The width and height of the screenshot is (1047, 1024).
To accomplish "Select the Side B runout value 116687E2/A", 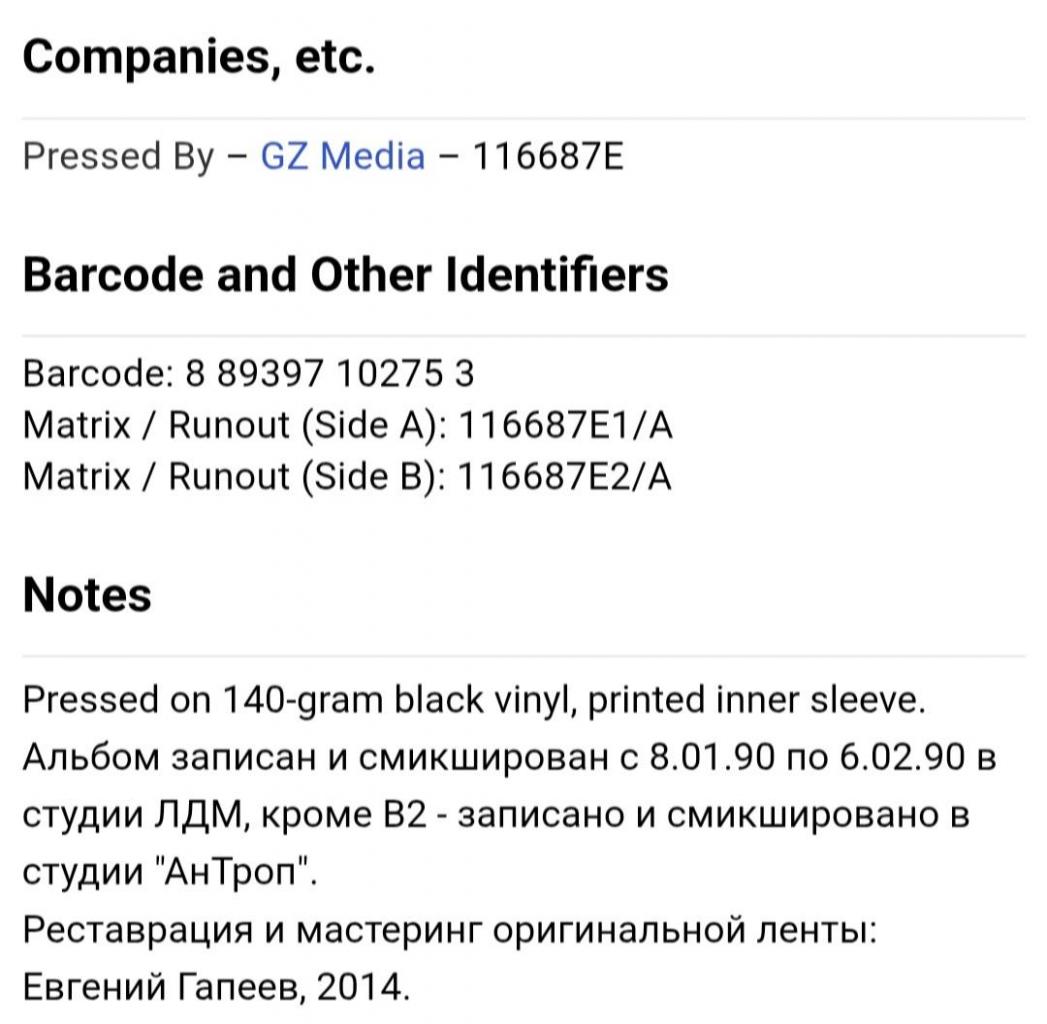I will pos(565,476).
